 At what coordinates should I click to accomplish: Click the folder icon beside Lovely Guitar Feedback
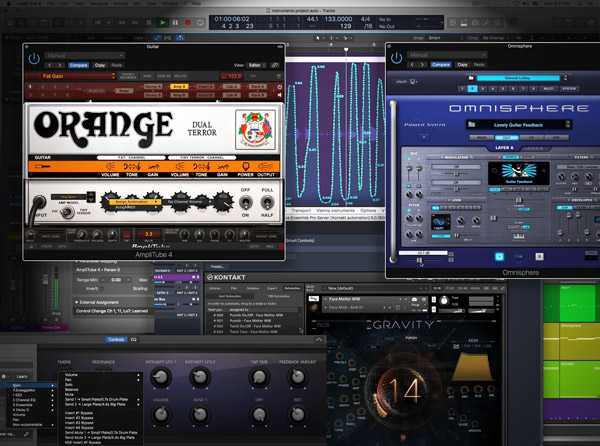(x=471, y=125)
